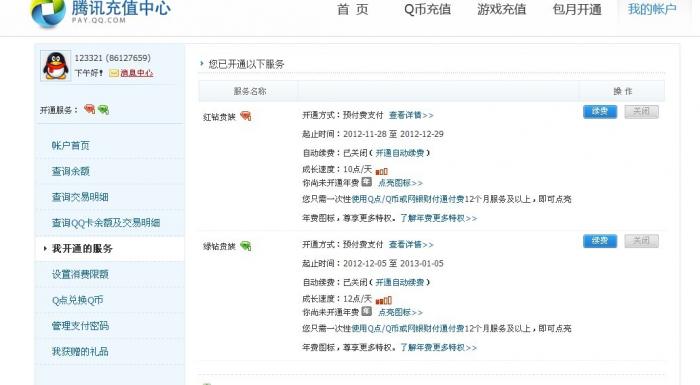Click 了解年费更多特权>> under 绿钻贵族
This screenshot has height=385, width=700.
438,347
